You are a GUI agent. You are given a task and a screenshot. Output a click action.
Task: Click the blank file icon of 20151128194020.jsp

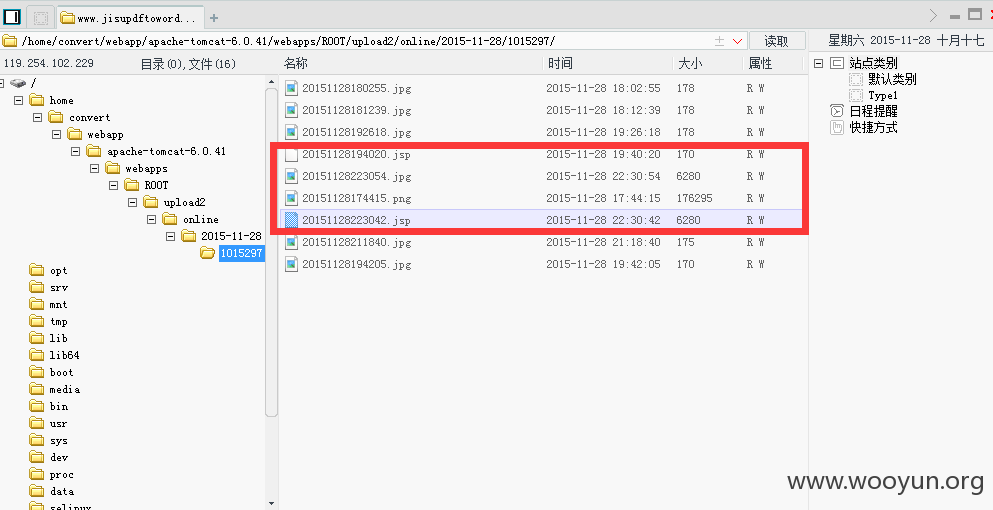(291, 154)
